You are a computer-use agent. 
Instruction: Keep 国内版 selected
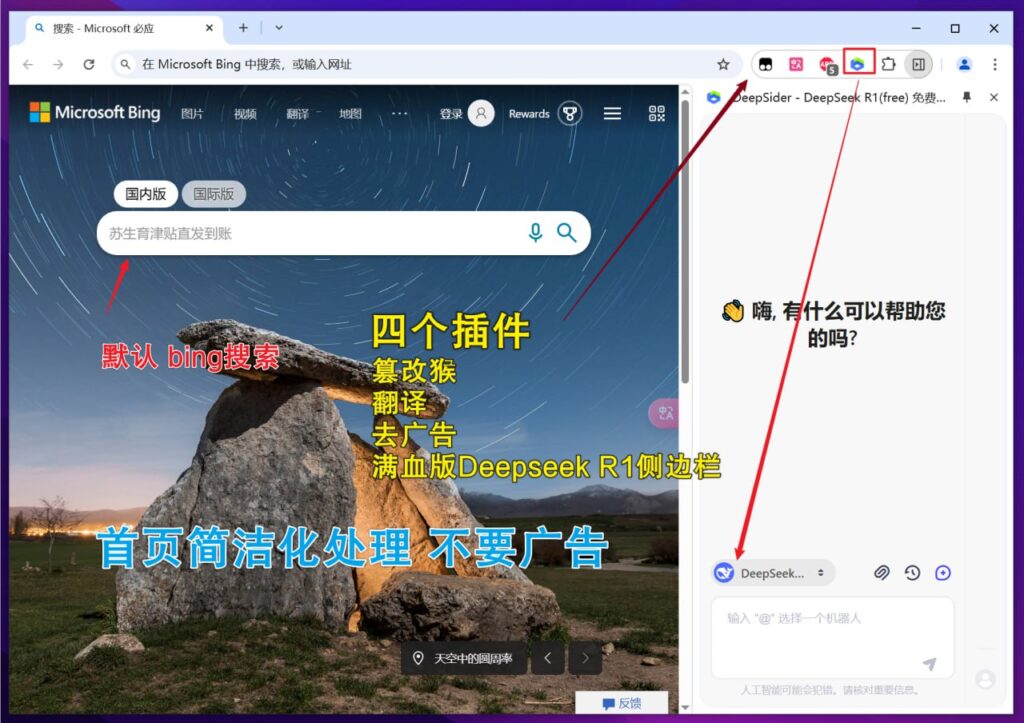click(x=145, y=194)
